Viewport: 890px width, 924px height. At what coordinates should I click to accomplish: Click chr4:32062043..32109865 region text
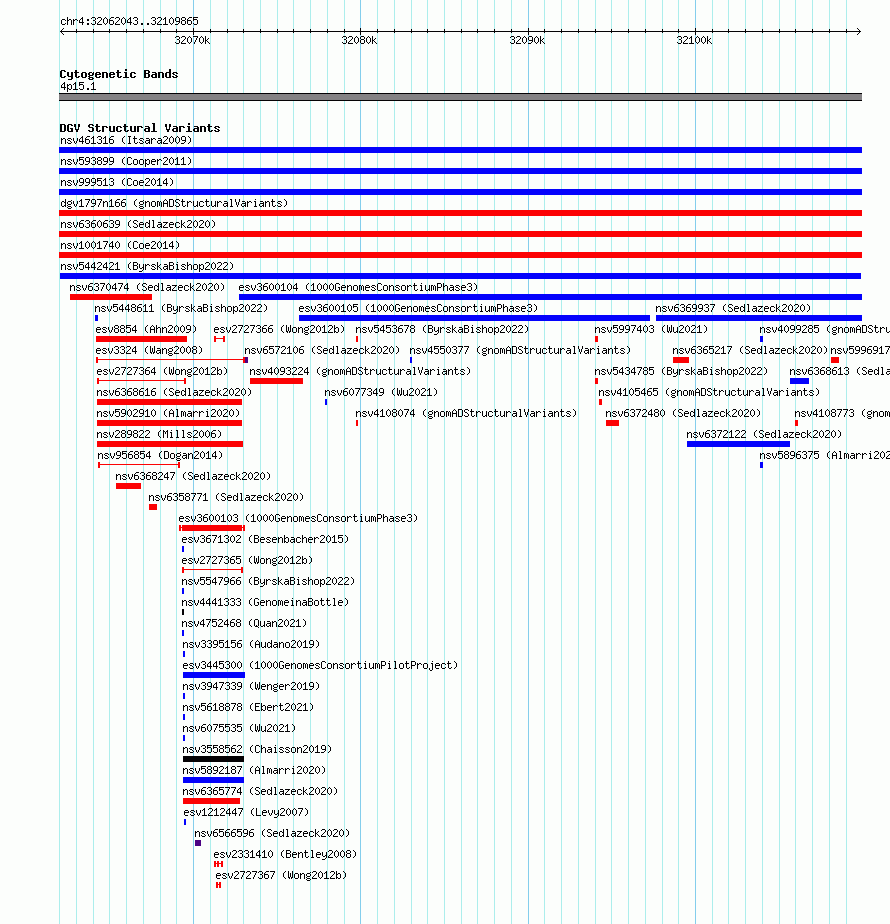[x=129, y=21]
